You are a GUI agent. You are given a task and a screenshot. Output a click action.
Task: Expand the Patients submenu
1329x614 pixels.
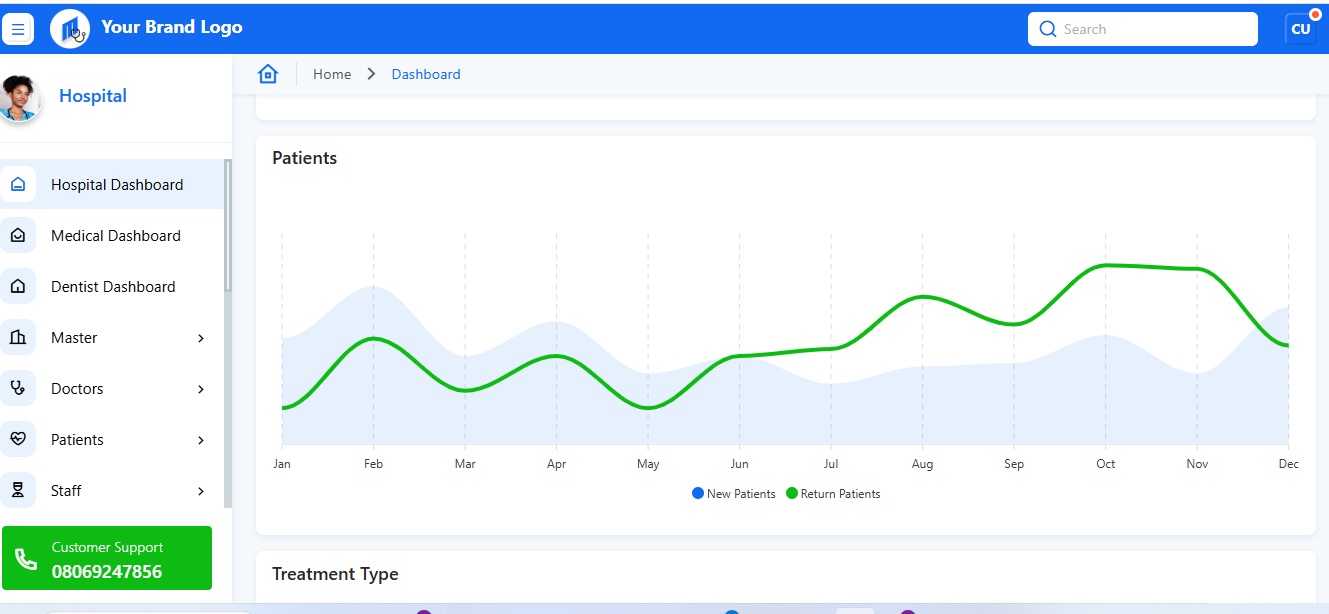click(x=200, y=440)
